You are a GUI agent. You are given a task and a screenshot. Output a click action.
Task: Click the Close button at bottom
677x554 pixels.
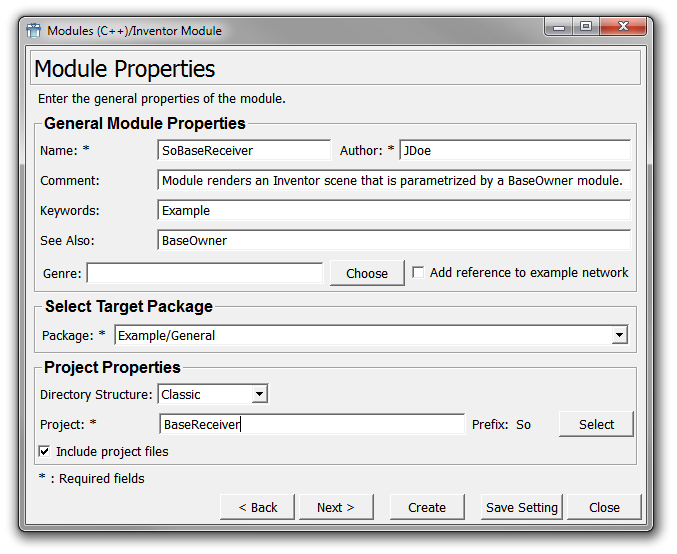click(604, 507)
